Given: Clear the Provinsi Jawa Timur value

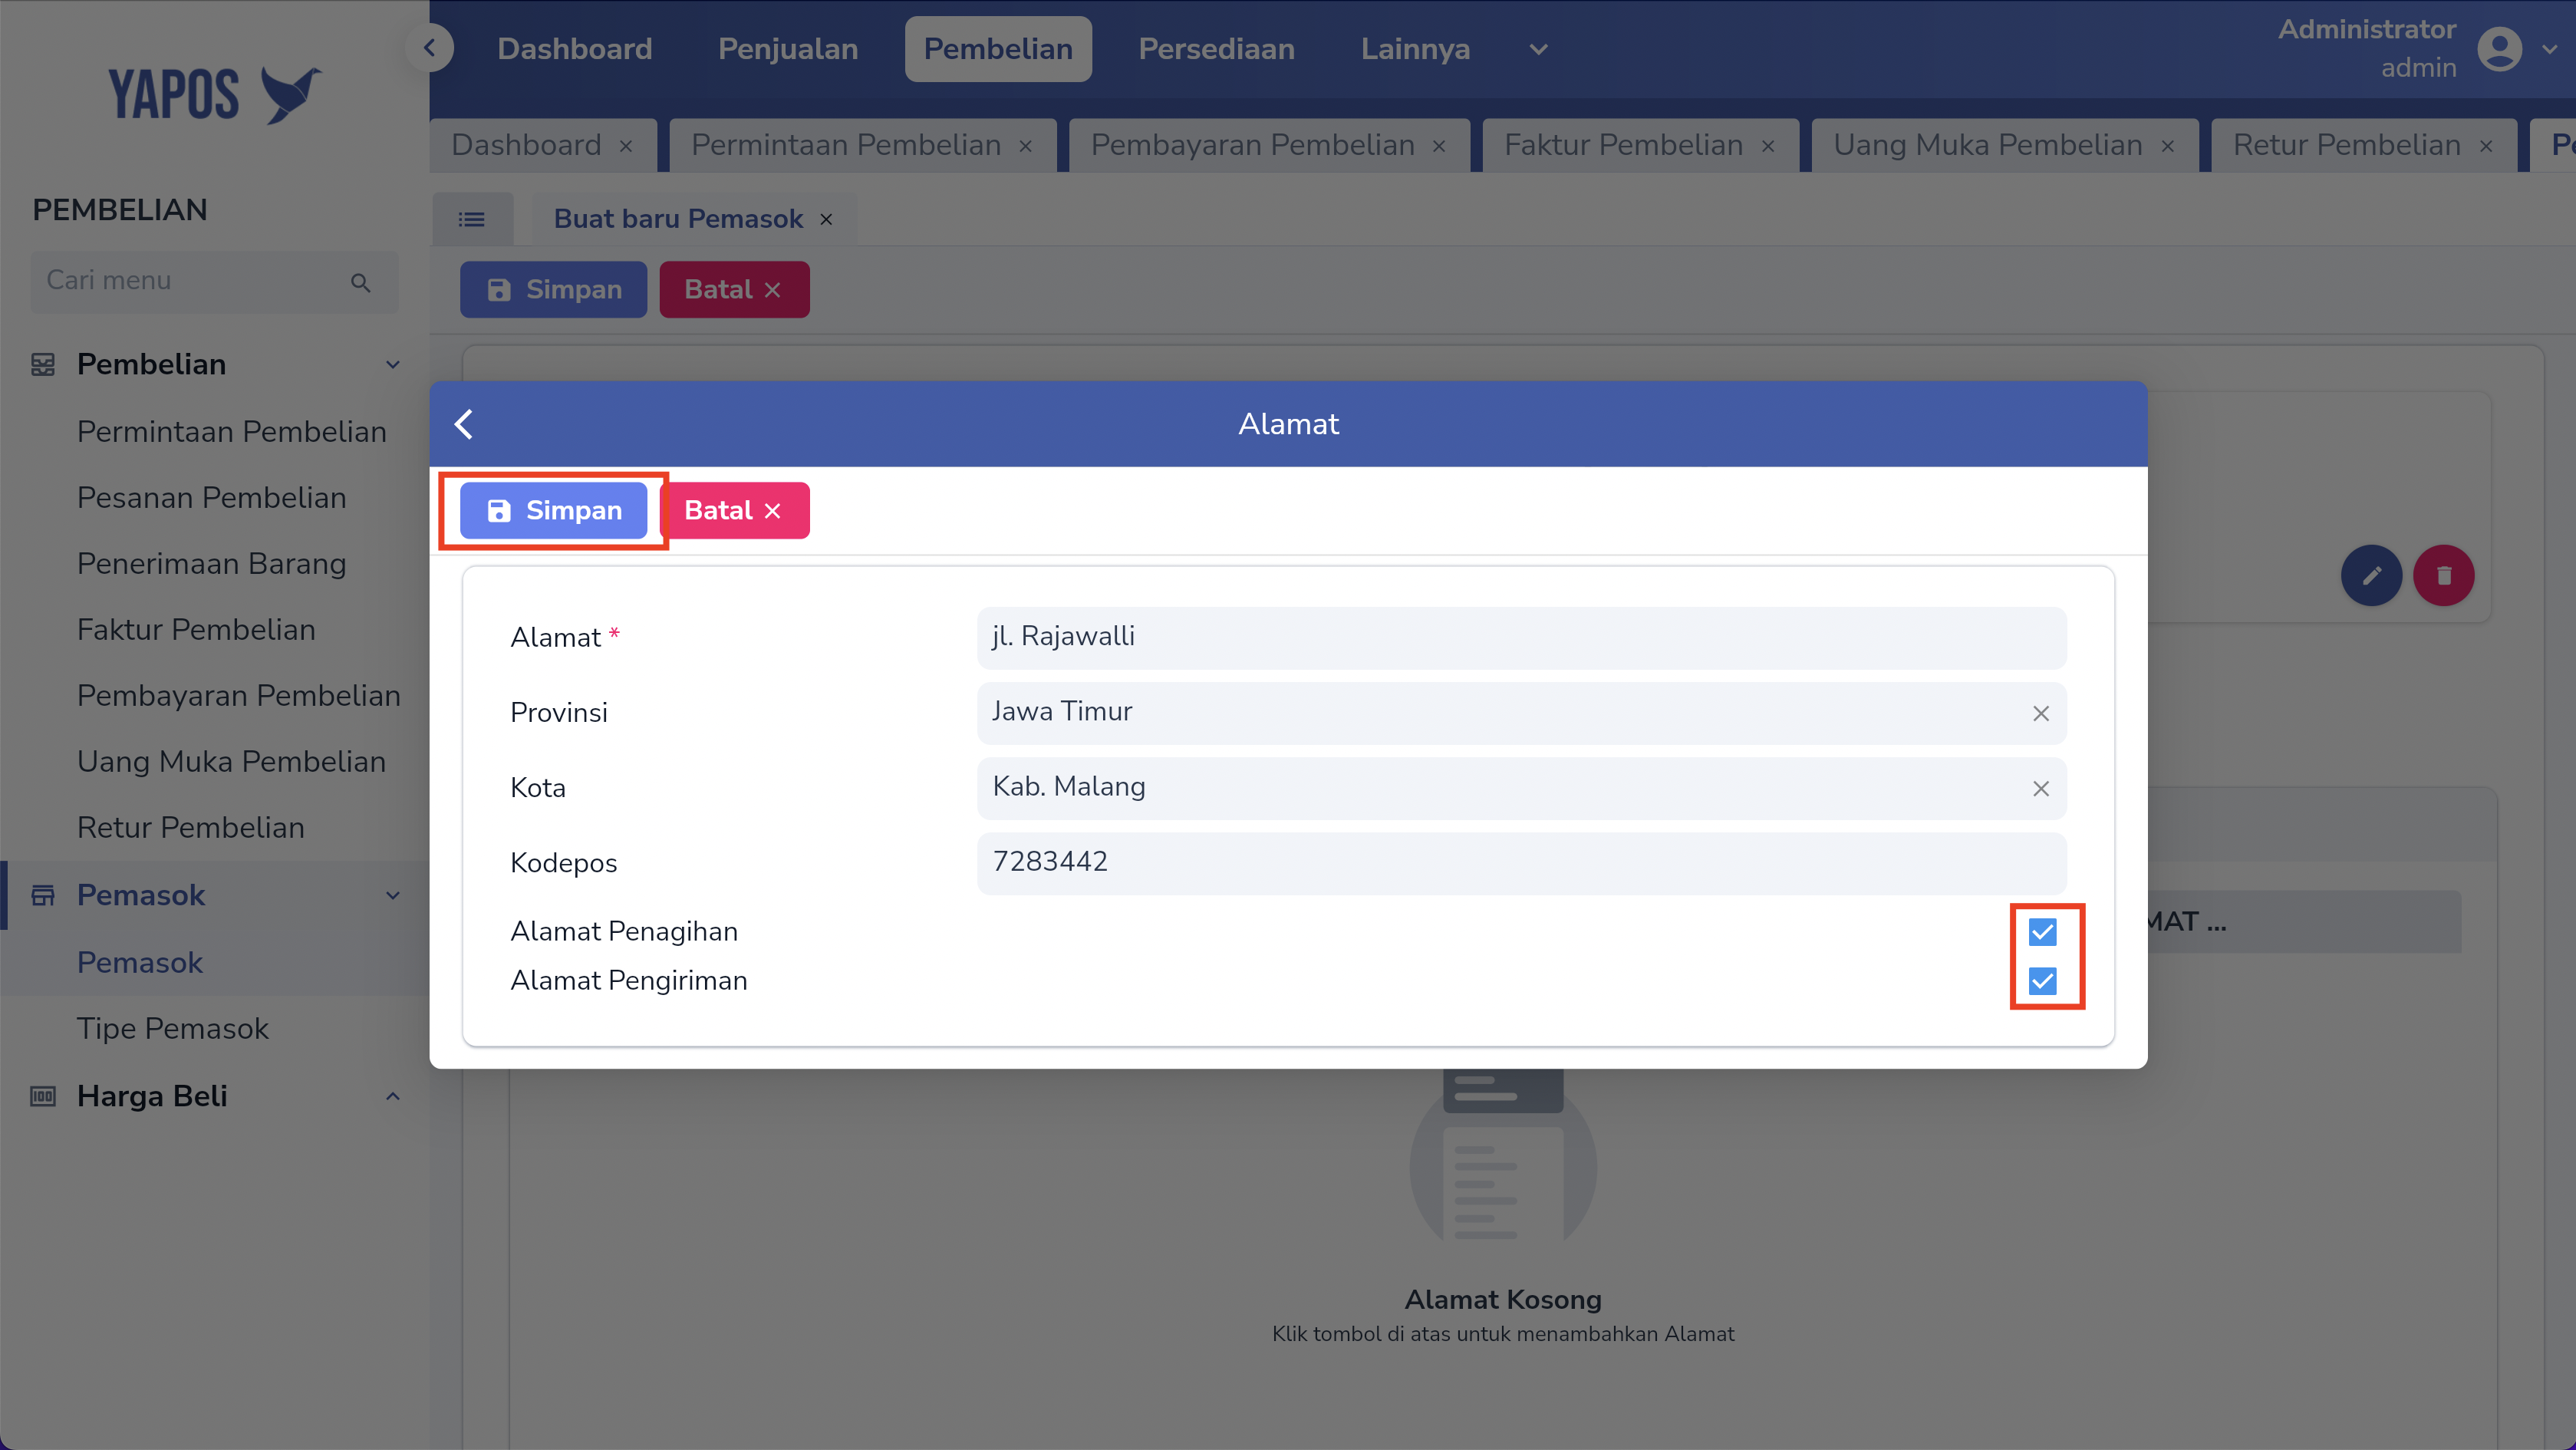Looking at the screenshot, I should click(2041, 713).
